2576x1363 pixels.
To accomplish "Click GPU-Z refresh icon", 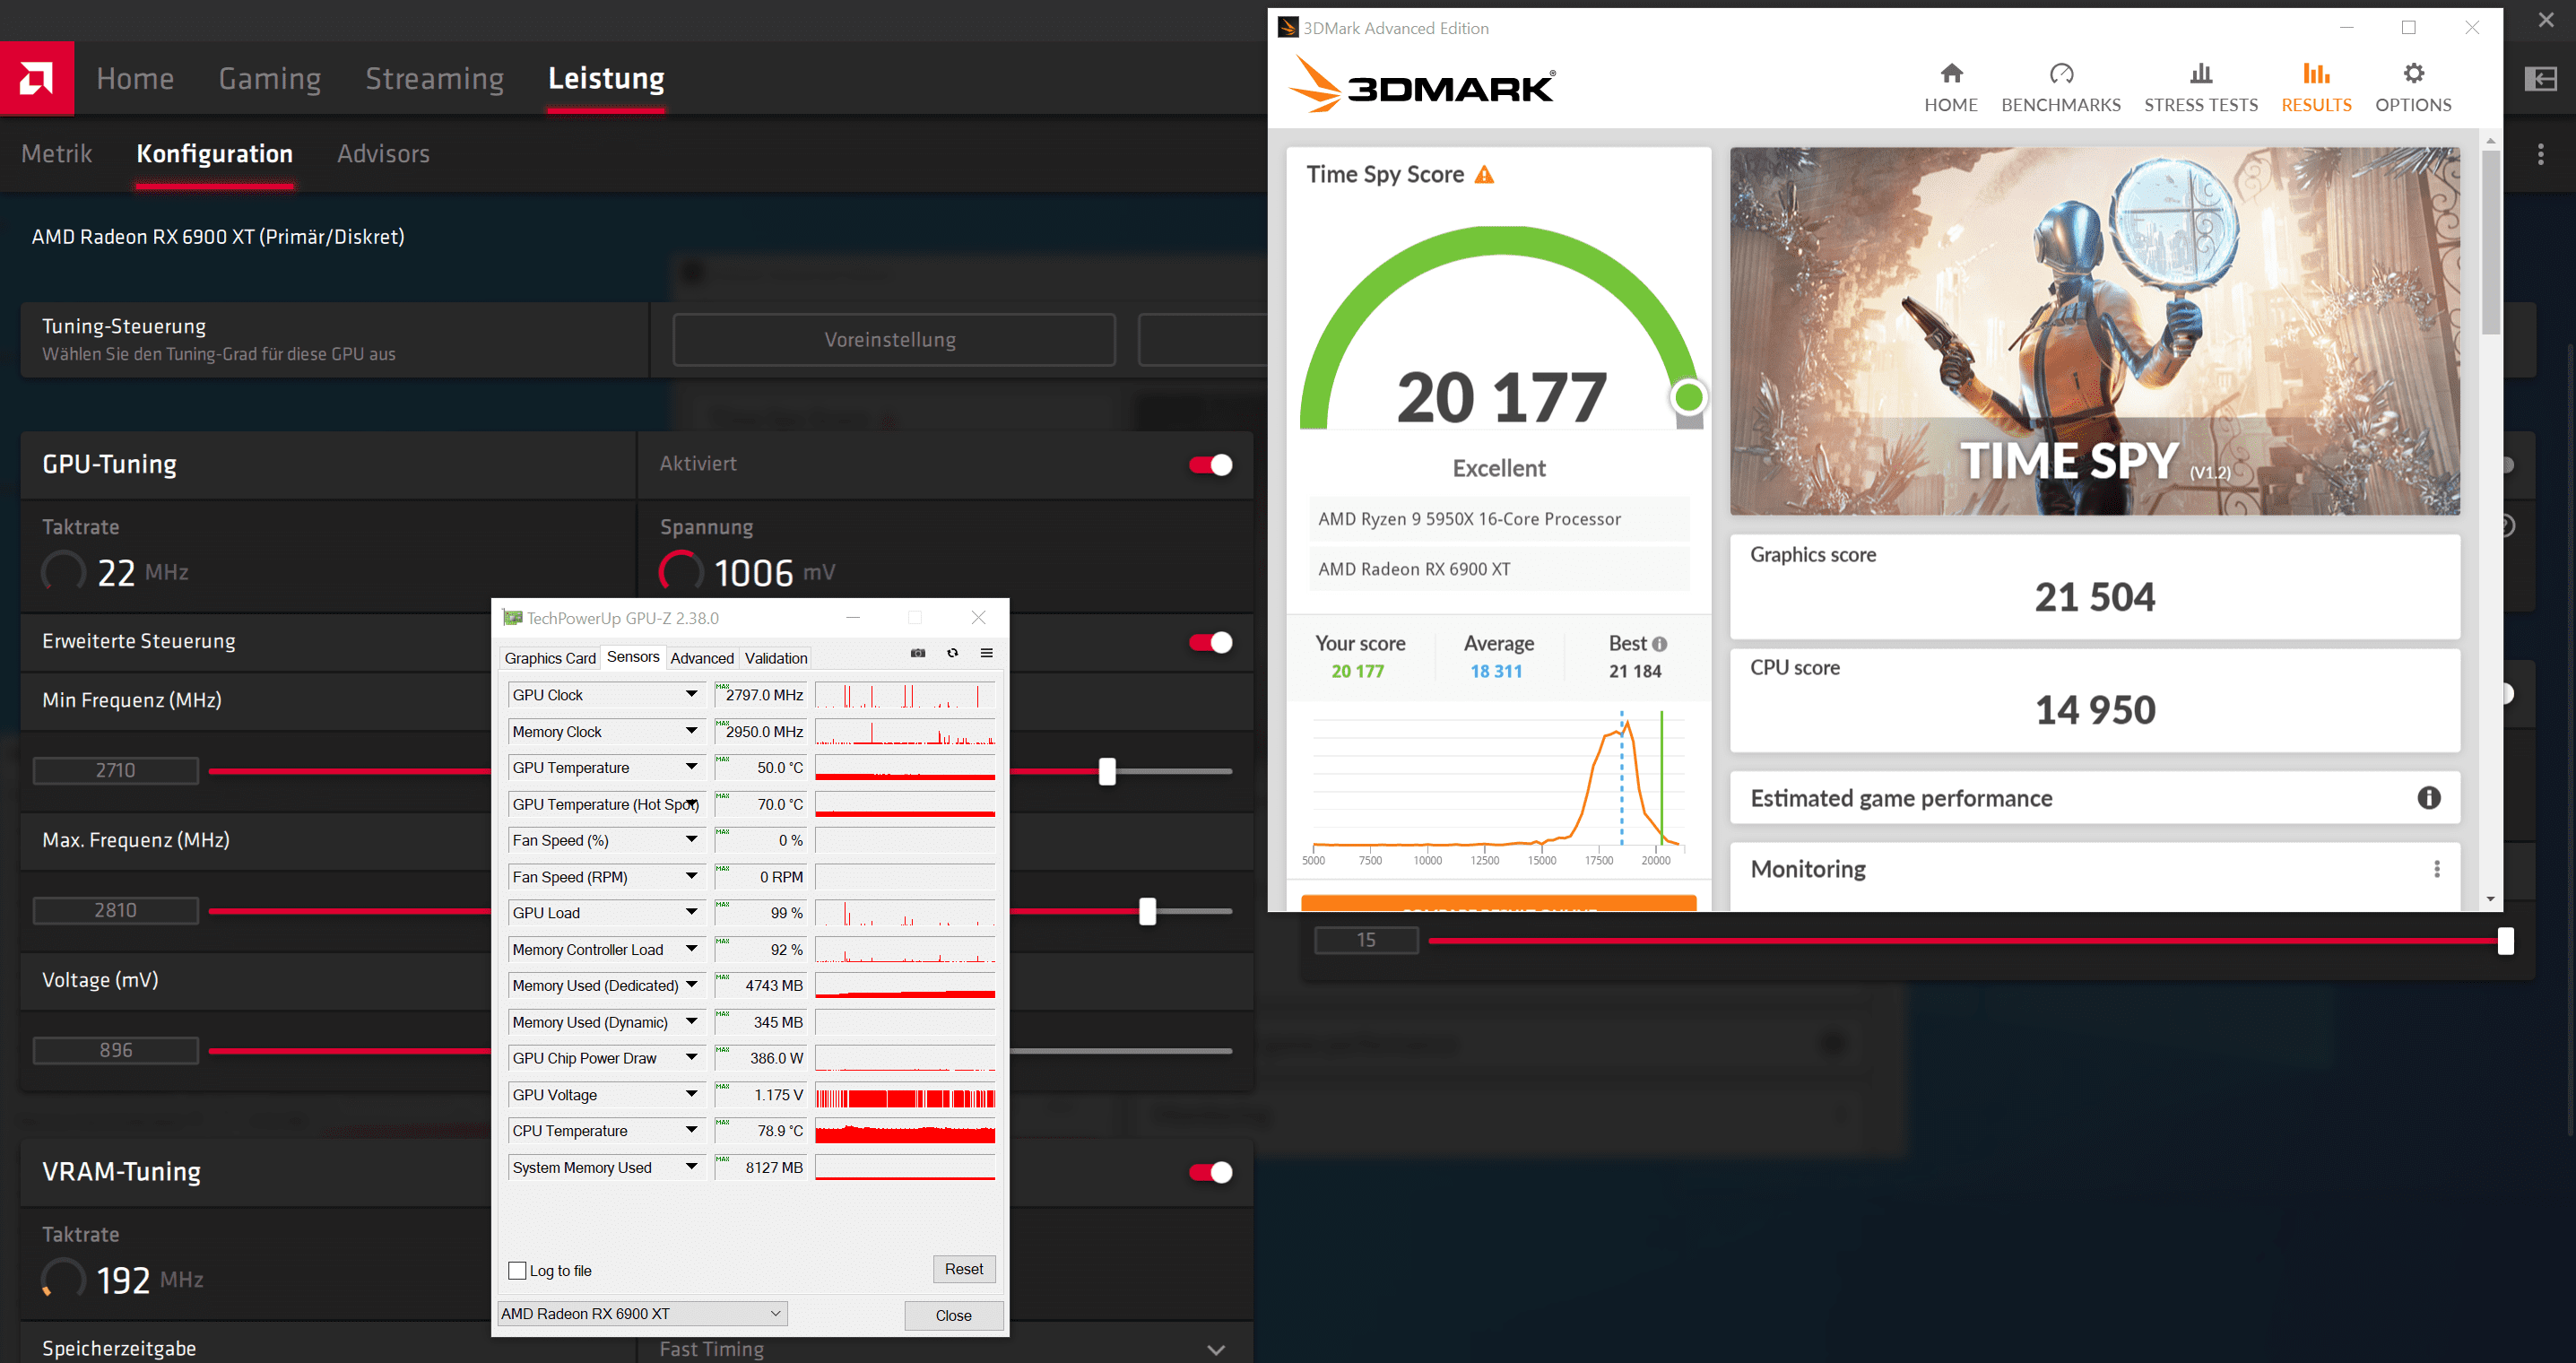I will 953,653.
